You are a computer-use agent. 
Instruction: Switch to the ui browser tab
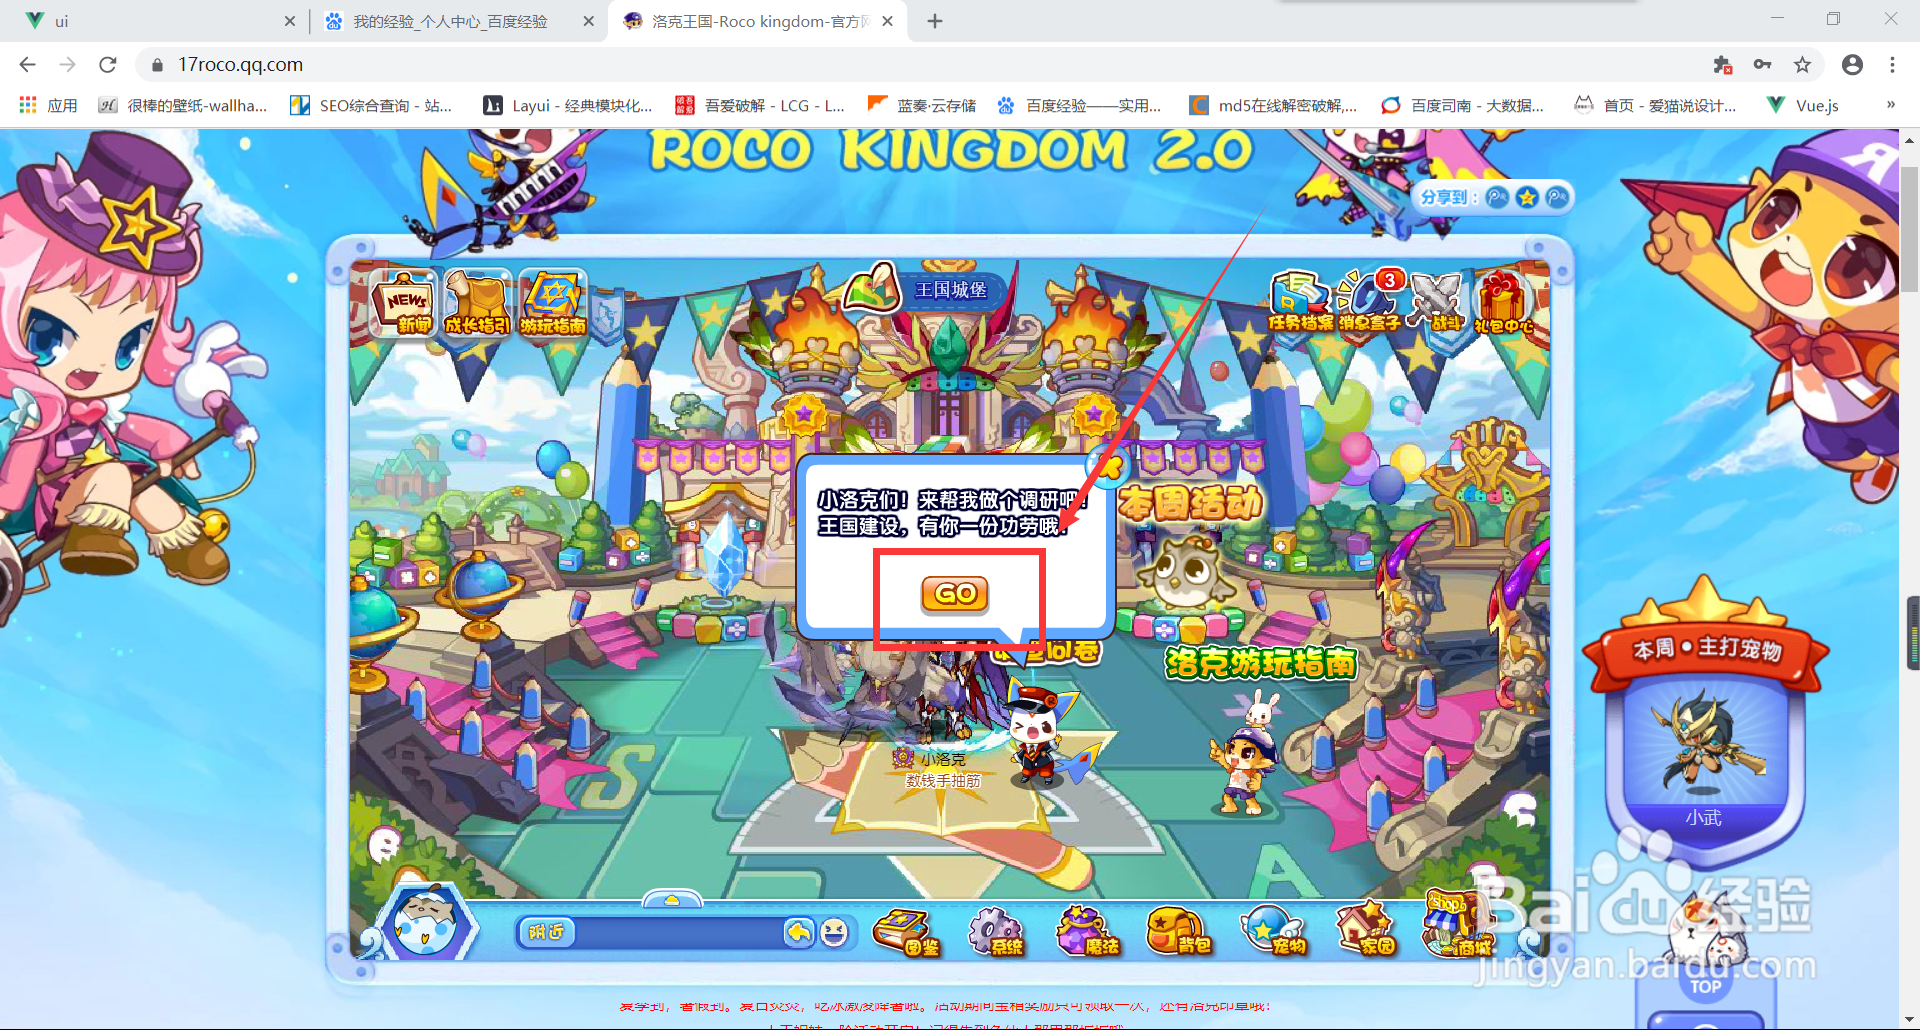coord(160,21)
